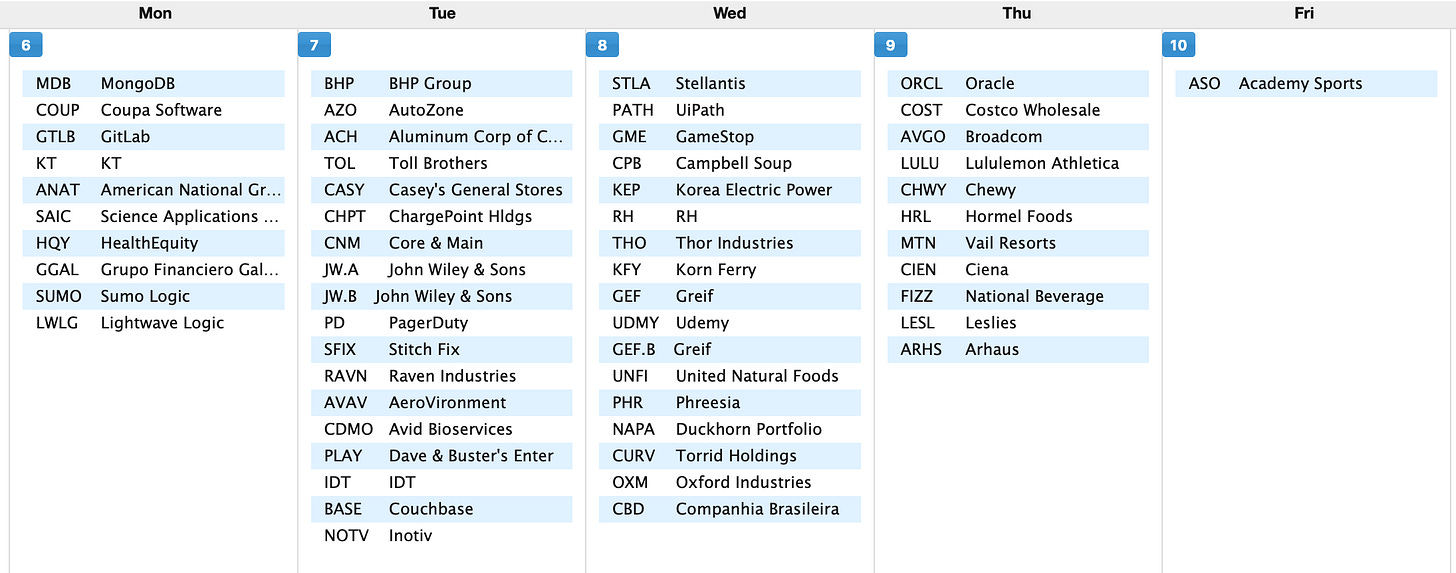The height and width of the screenshot is (573, 1456).
Task: Select the KT row on Monday
Action: (154, 163)
